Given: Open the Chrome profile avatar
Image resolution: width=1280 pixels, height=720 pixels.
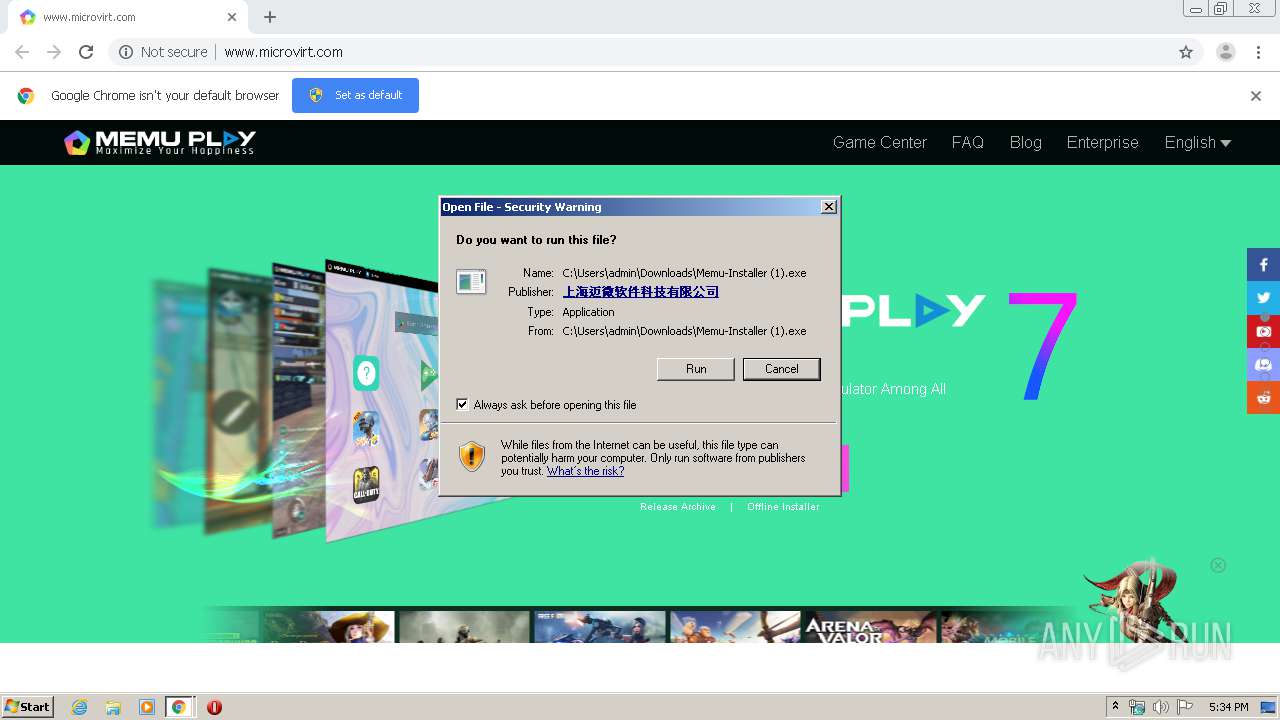Looking at the screenshot, I should coord(1225,52).
